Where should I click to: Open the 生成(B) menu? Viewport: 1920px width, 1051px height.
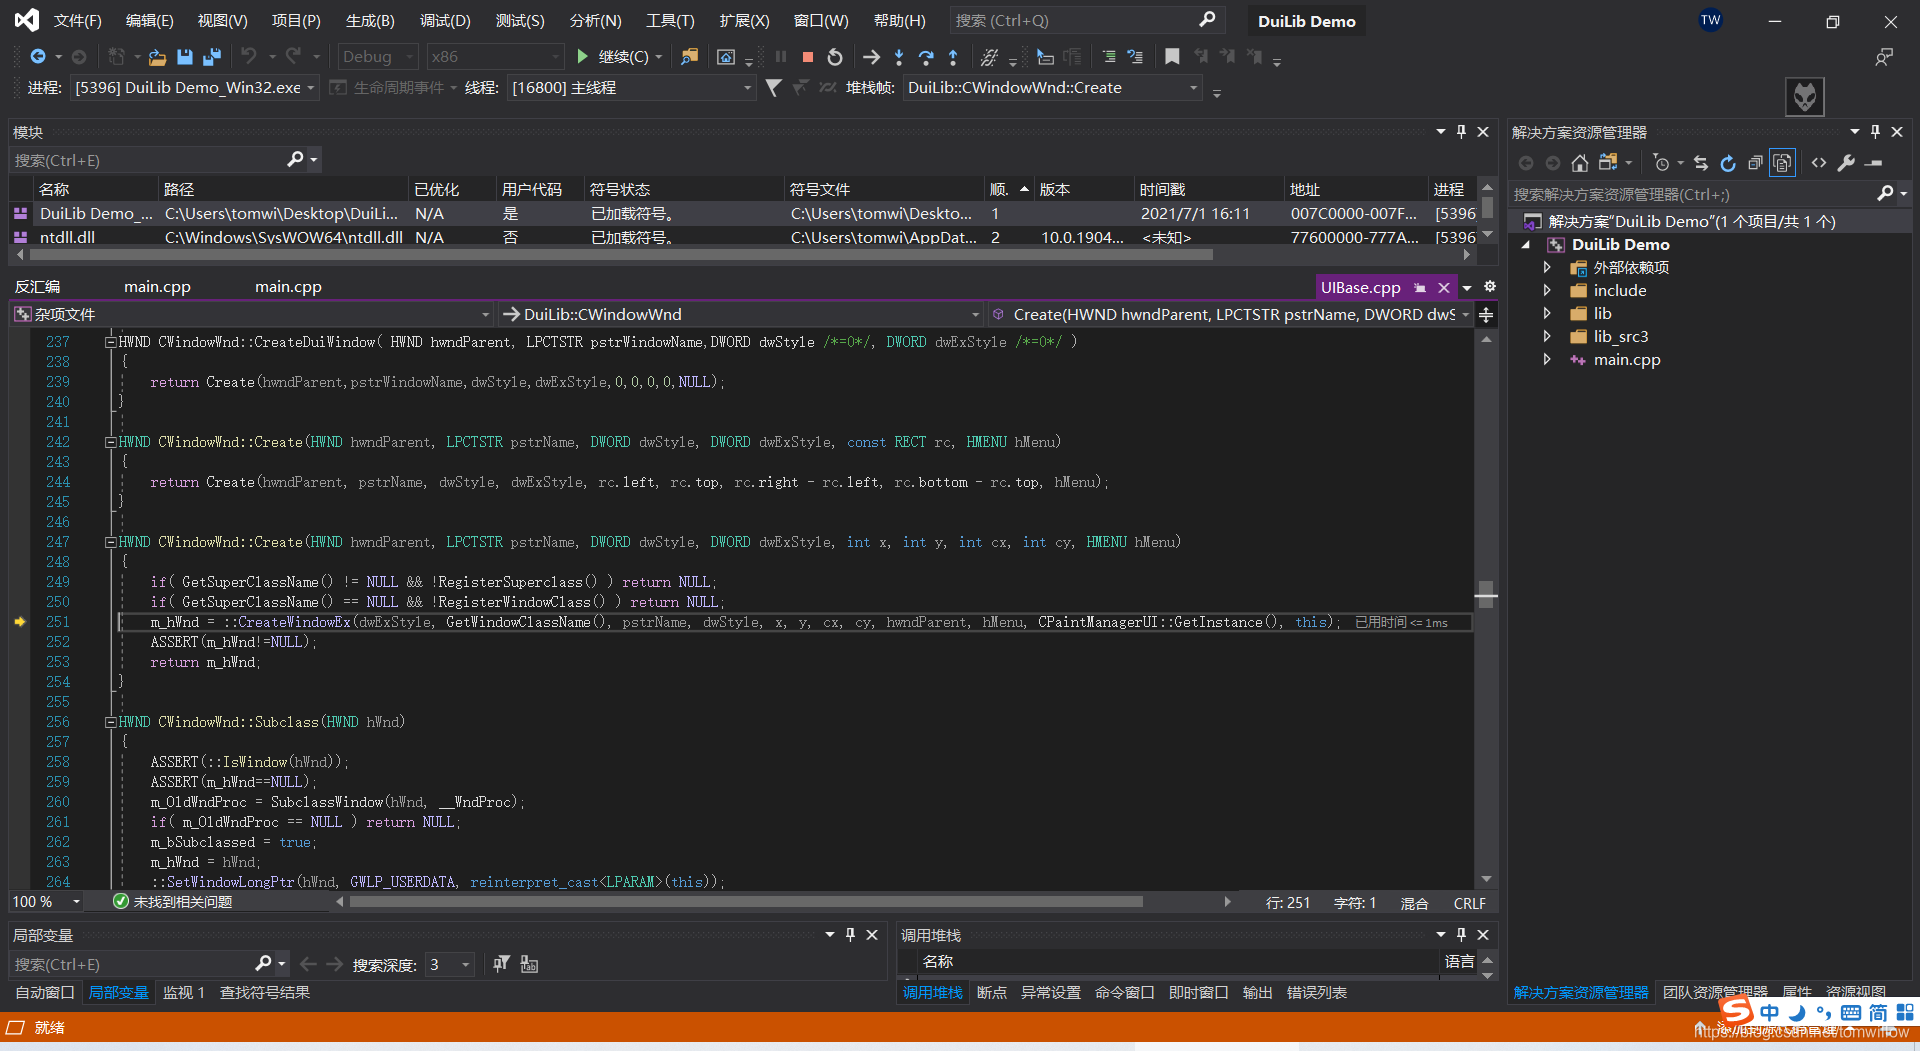(x=370, y=21)
